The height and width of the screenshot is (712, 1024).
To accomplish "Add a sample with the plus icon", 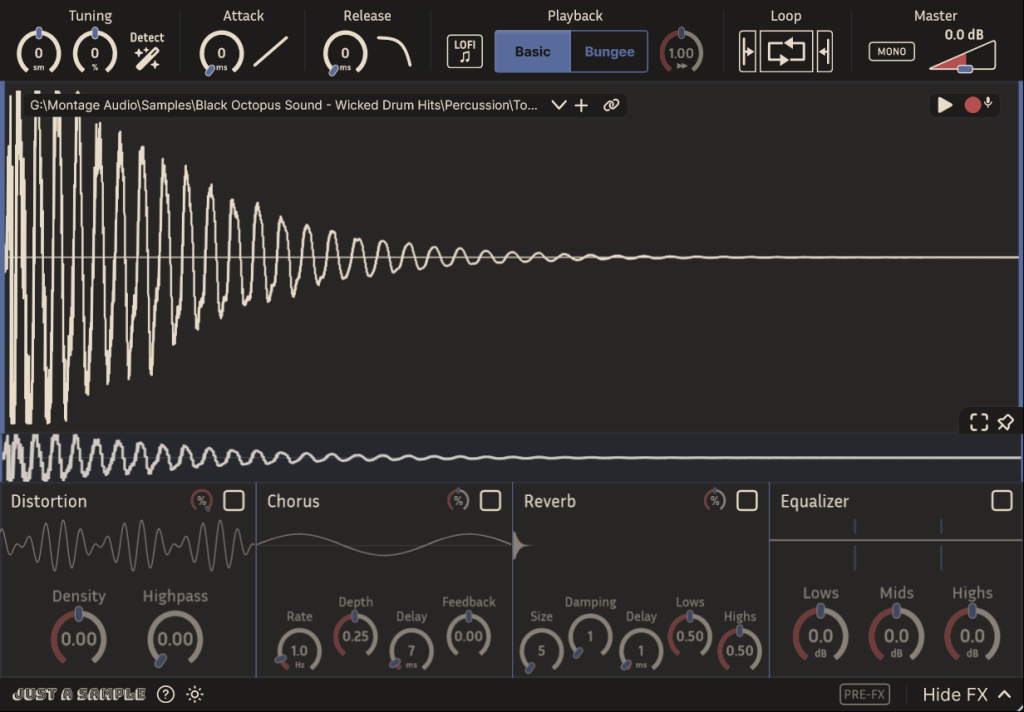I will [x=581, y=105].
